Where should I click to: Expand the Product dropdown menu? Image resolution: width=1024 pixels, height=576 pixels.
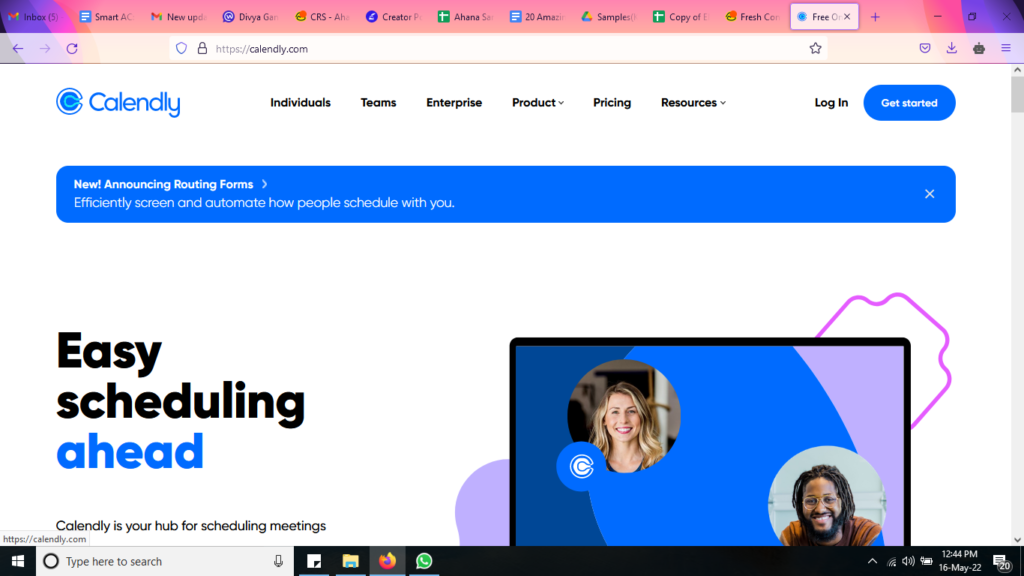tap(537, 103)
